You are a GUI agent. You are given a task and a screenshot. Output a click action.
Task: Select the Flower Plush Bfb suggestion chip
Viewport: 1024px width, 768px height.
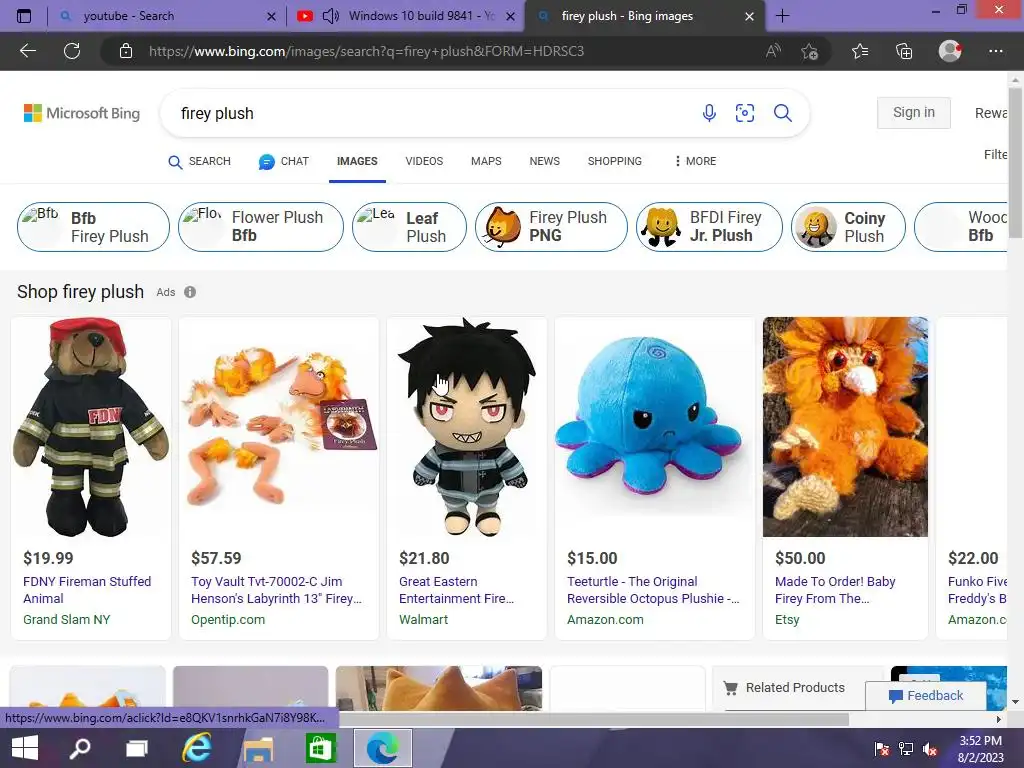click(x=261, y=227)
